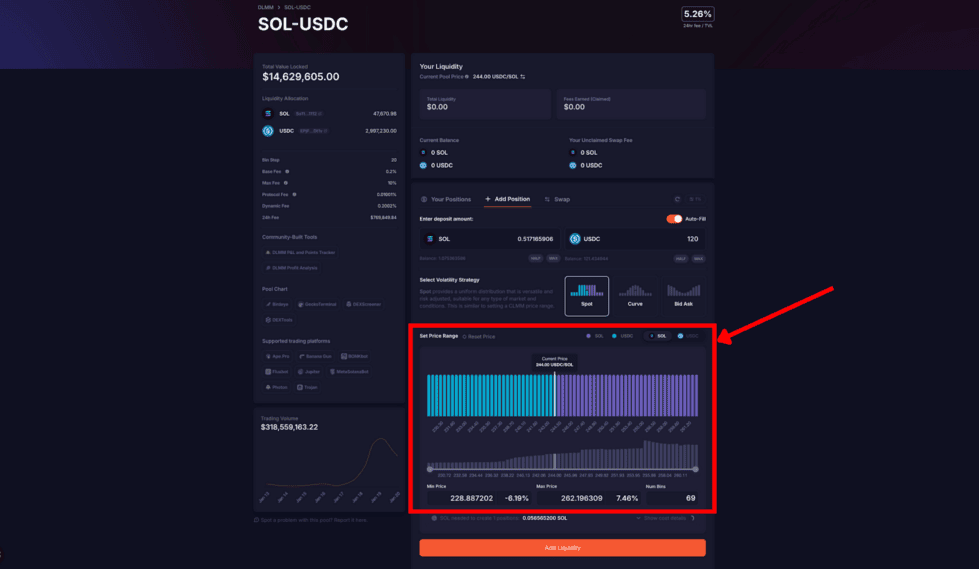Open Fluxbot trading platform
Image resolution: width=979 pixels, height=569 pixels.
(277, 372)
